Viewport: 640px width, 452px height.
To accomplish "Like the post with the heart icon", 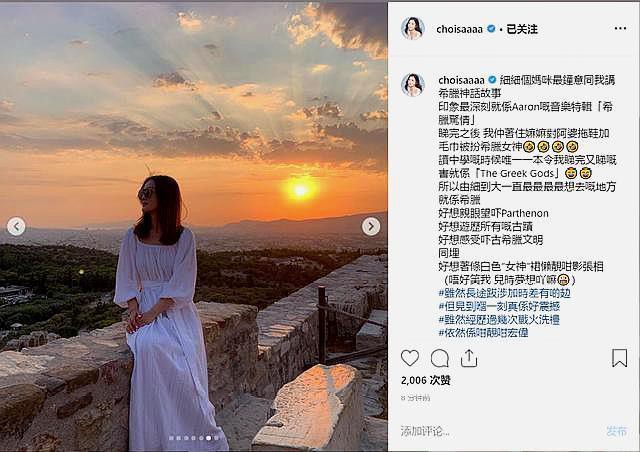I will pyautogui.click(x=410, y=358).
